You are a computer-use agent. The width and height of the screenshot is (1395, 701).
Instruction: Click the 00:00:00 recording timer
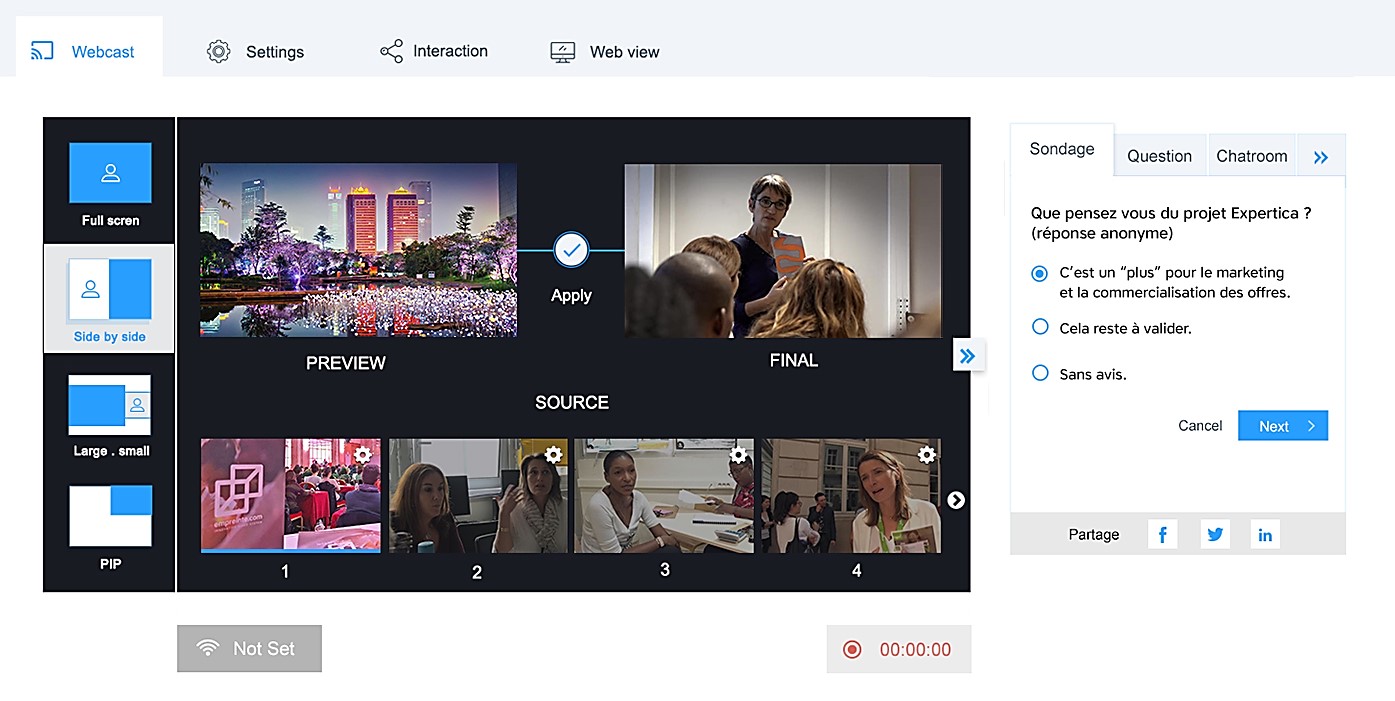pyautogui.click(x=915, y=650)
